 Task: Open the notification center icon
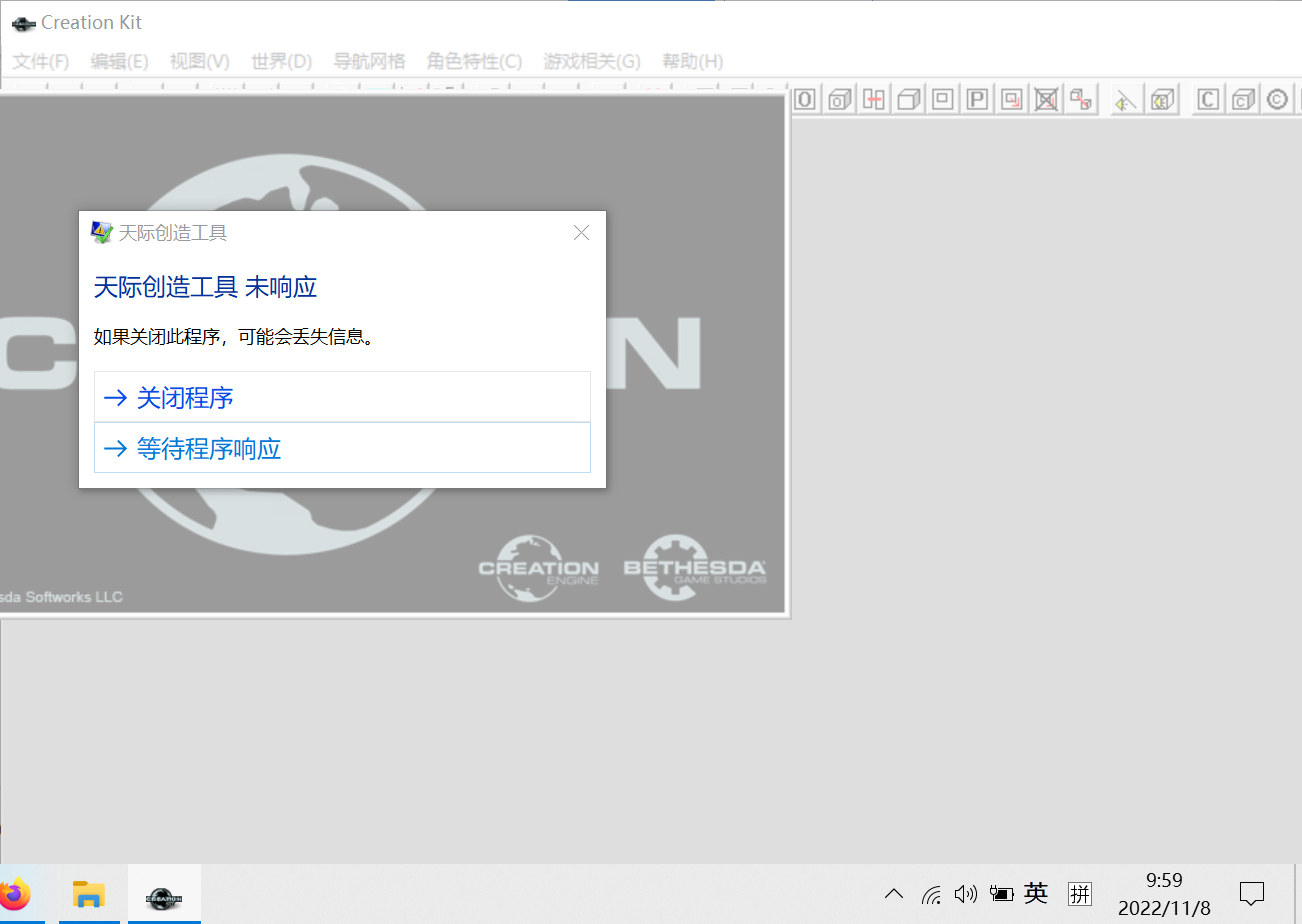coord(1252,894)
